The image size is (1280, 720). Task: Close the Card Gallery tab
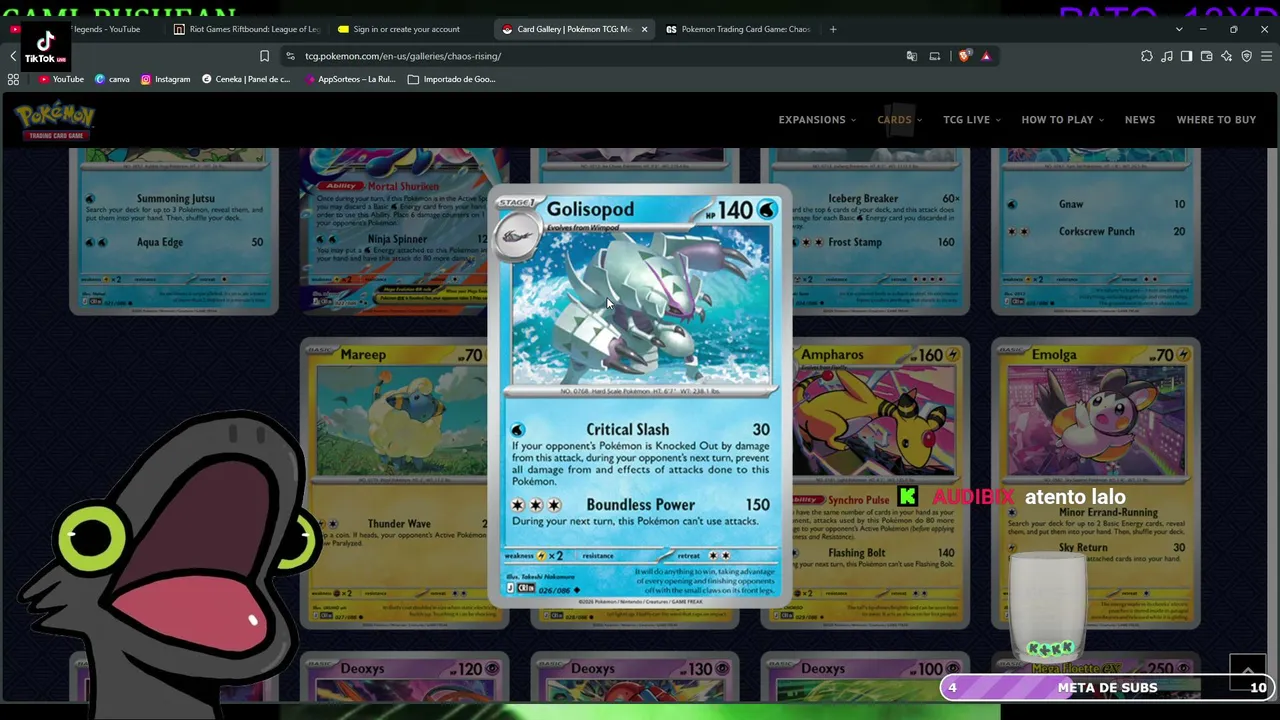pyautogui.click(x=644, y=29)
